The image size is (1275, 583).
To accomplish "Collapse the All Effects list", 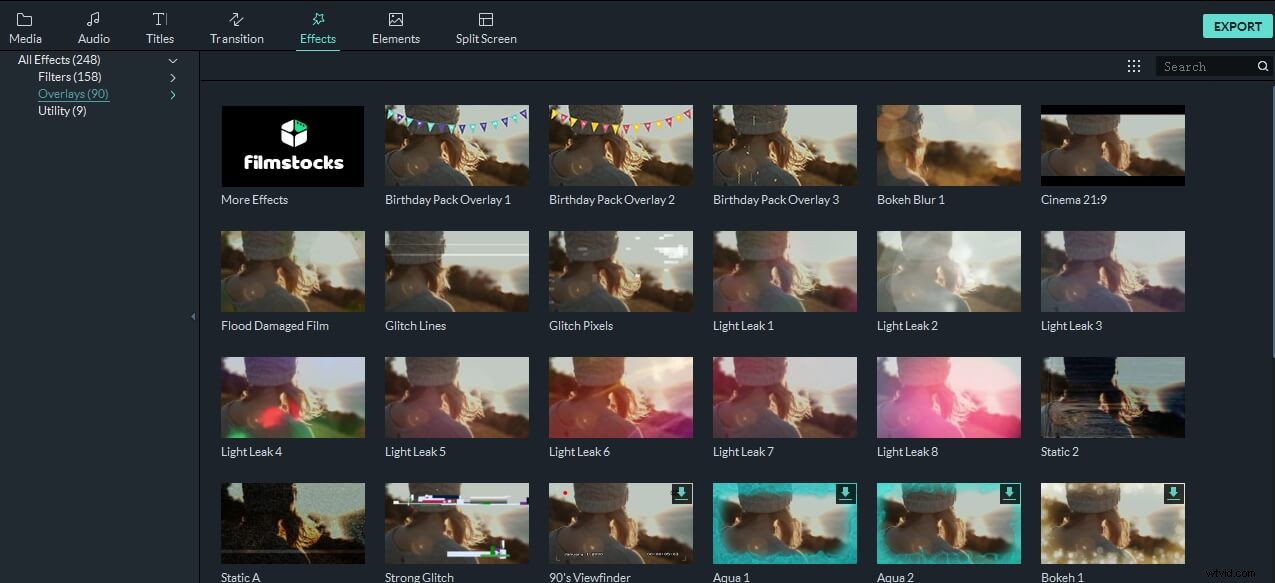I will [x=172, y=60].
